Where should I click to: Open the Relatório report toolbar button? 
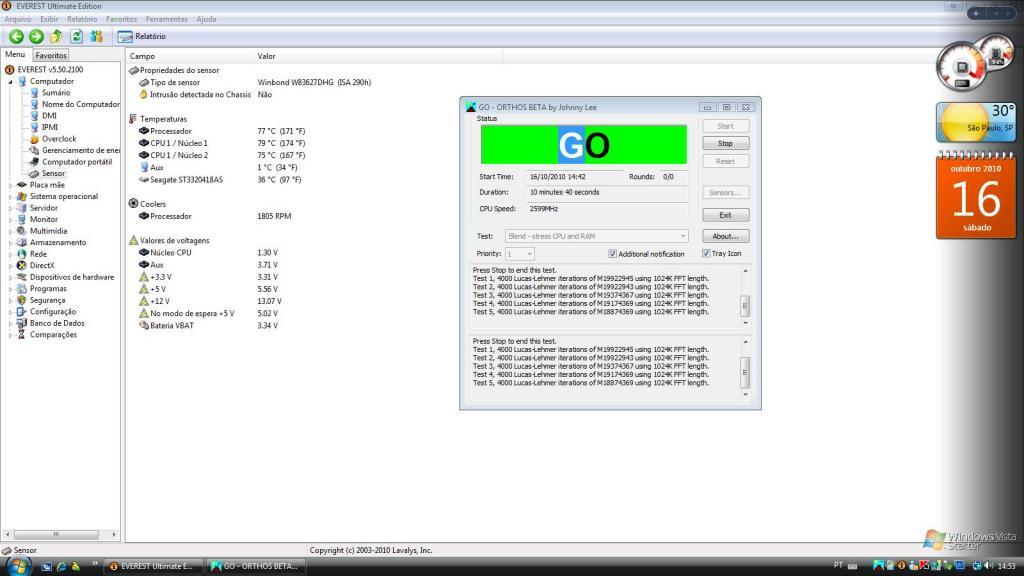[x=142, y=37]
